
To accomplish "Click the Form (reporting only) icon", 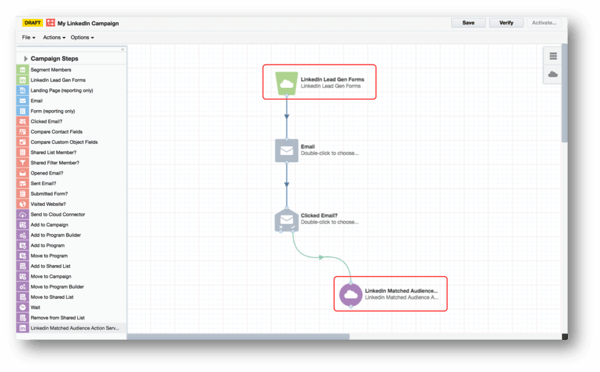I will tap(23, 111).
